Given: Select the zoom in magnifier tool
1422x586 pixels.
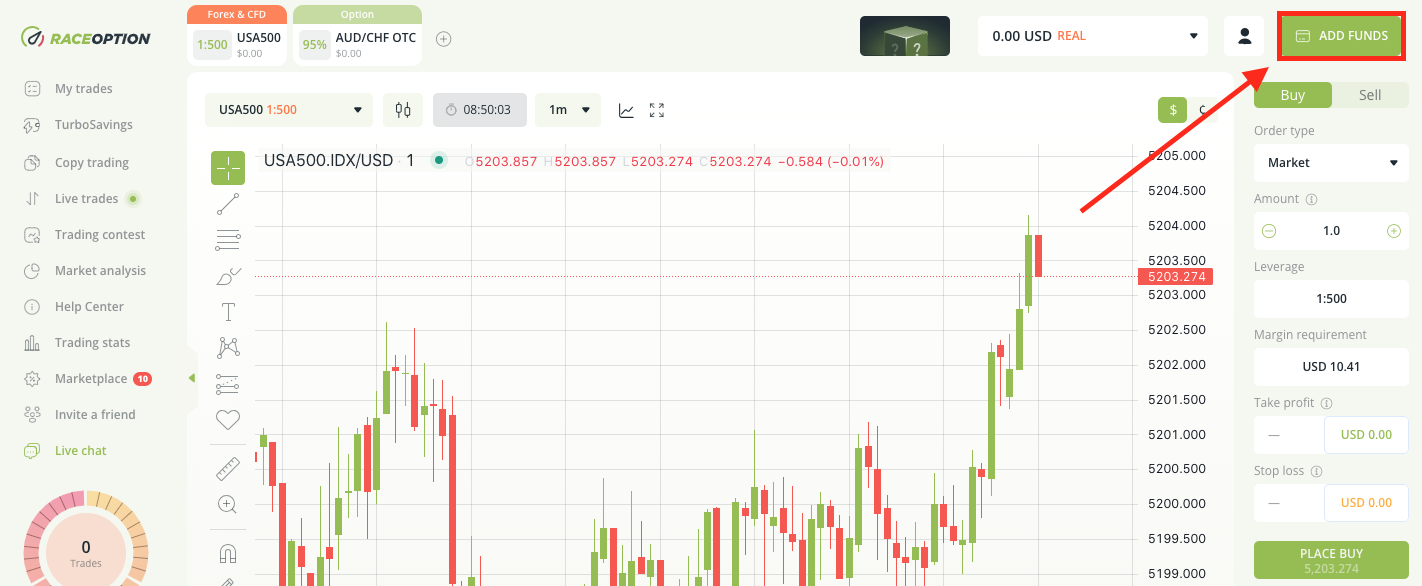Looking at the screenshot, I should pos(228,505).
